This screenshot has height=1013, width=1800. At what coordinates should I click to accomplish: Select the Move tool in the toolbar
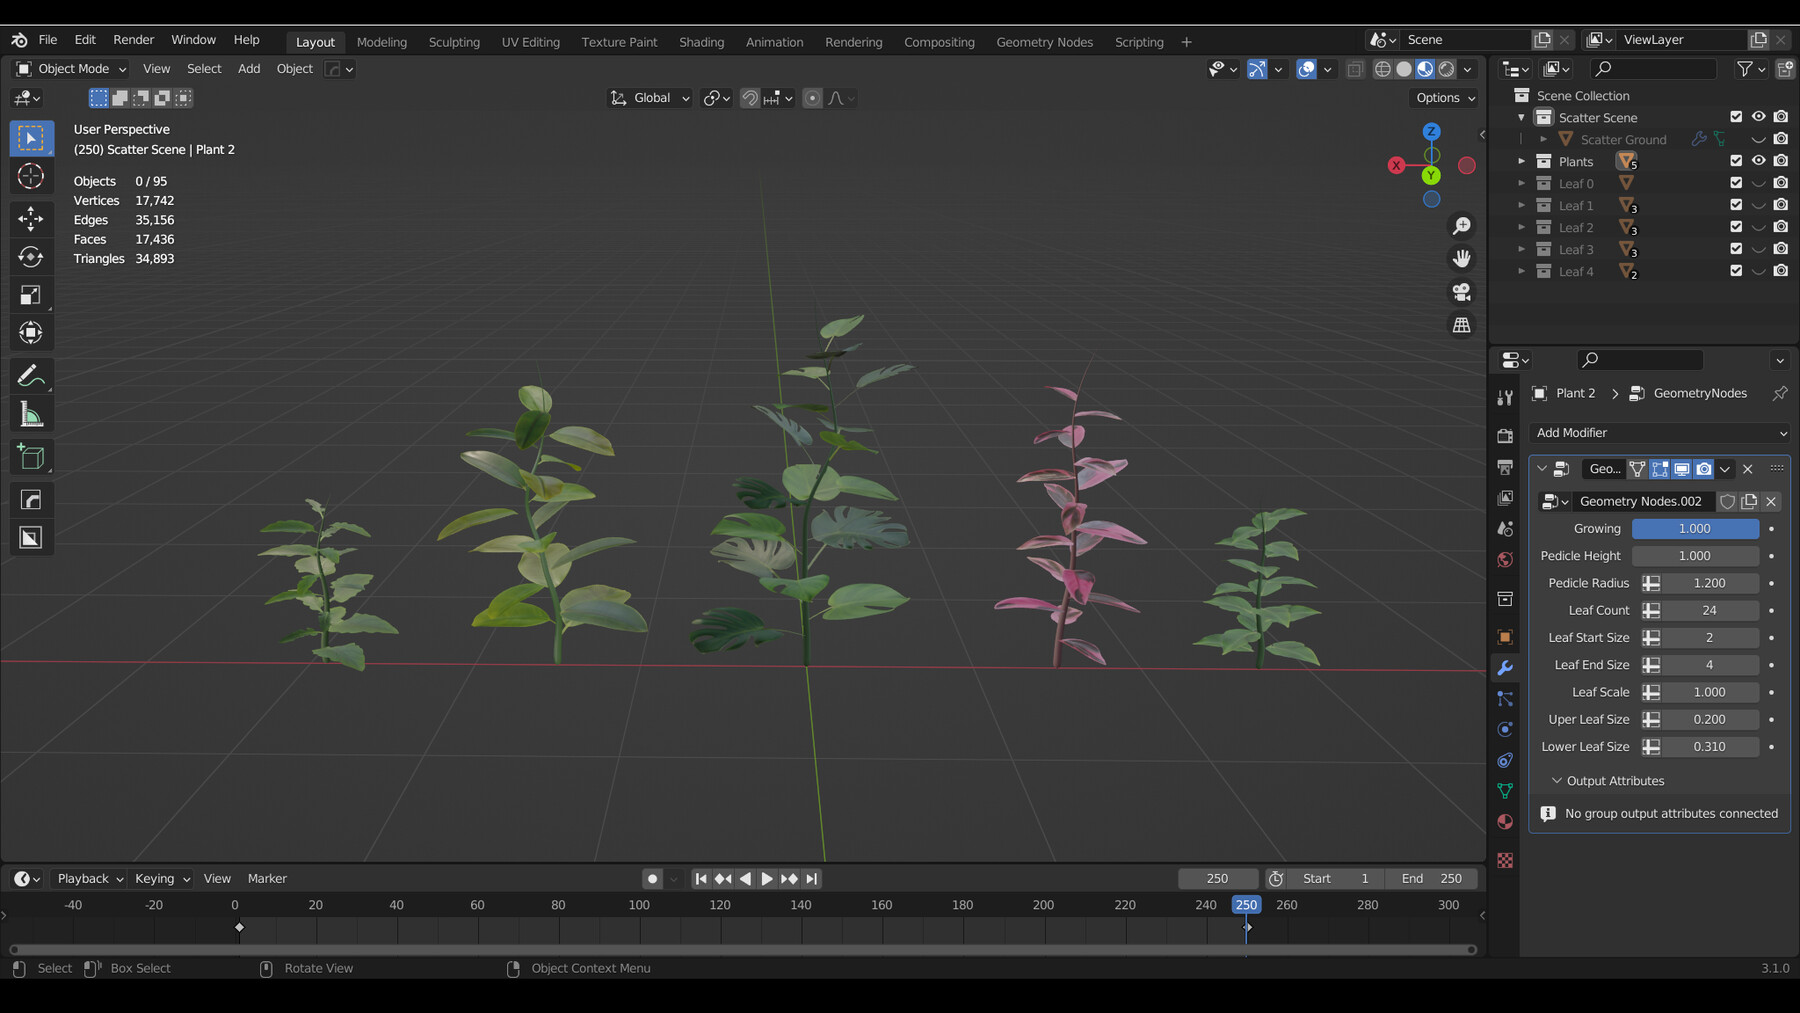click(31, 218)
